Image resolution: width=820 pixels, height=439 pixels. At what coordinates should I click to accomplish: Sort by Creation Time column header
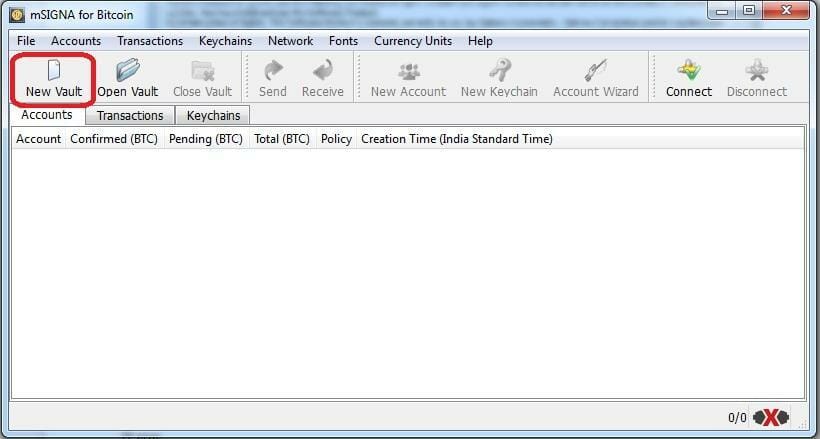[457, 139]
